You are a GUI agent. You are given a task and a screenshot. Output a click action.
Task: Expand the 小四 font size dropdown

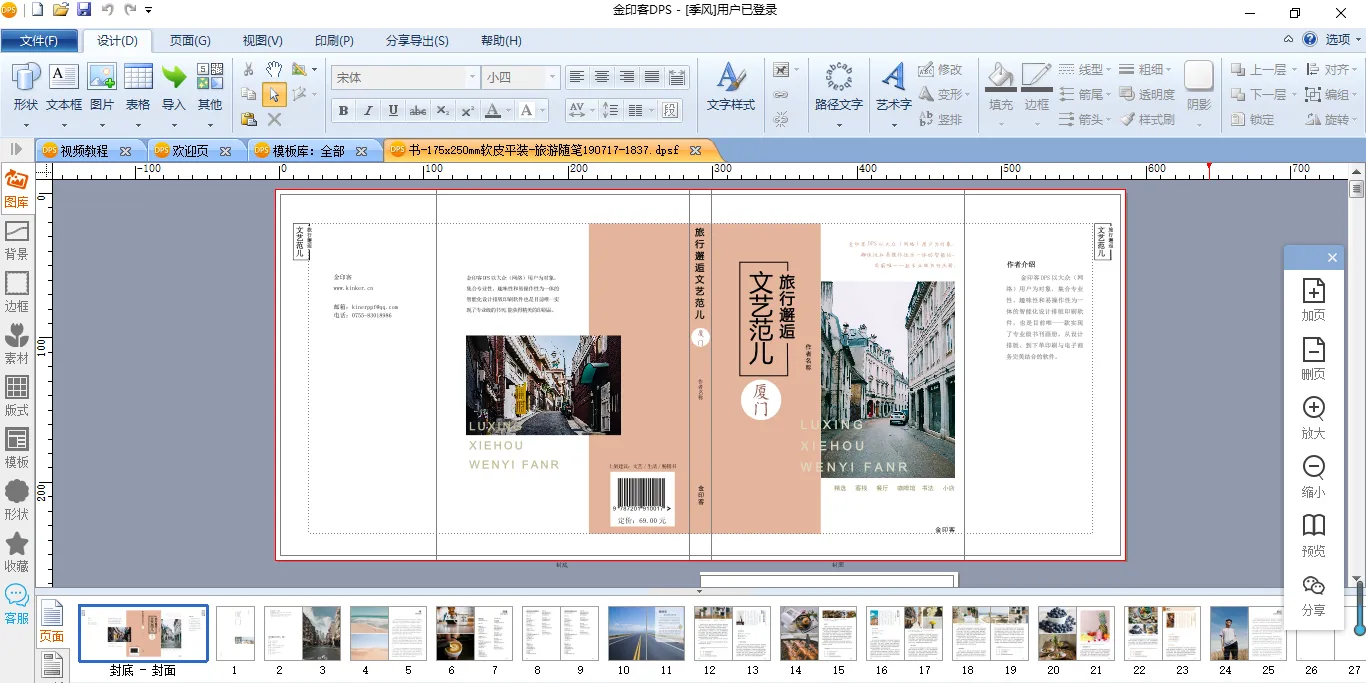pos(551,77)
